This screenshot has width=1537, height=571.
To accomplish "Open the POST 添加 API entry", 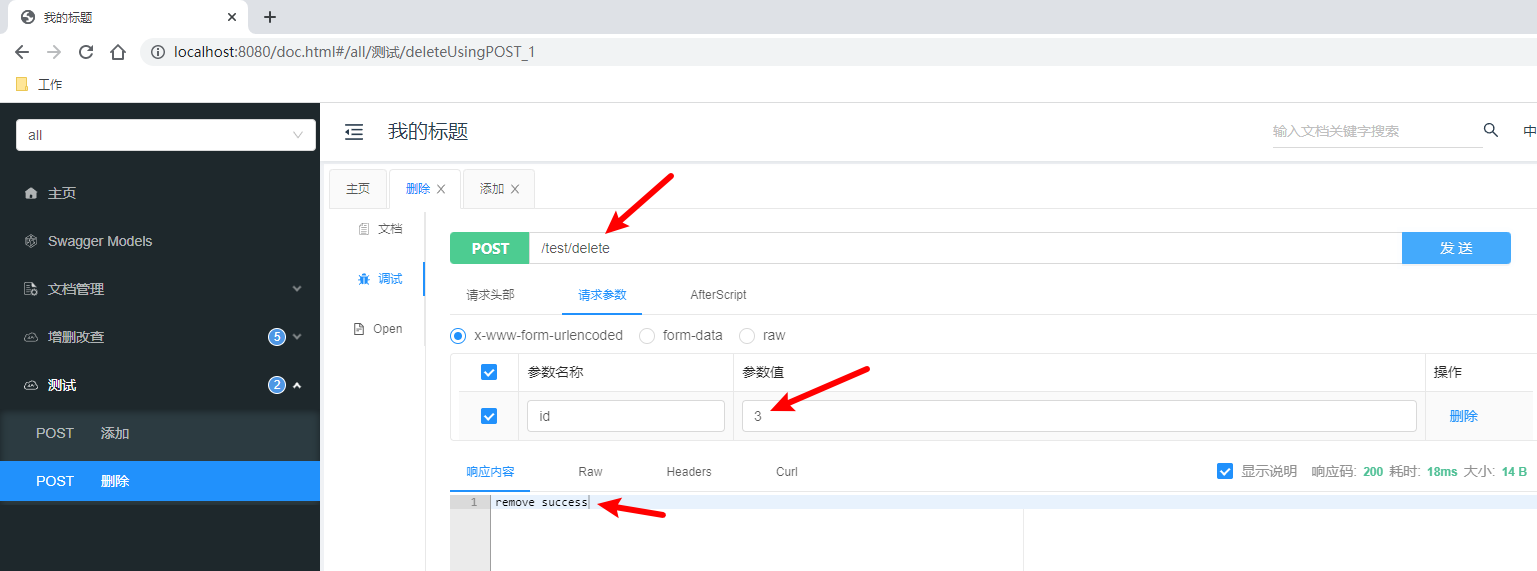I will click(160, 433).
